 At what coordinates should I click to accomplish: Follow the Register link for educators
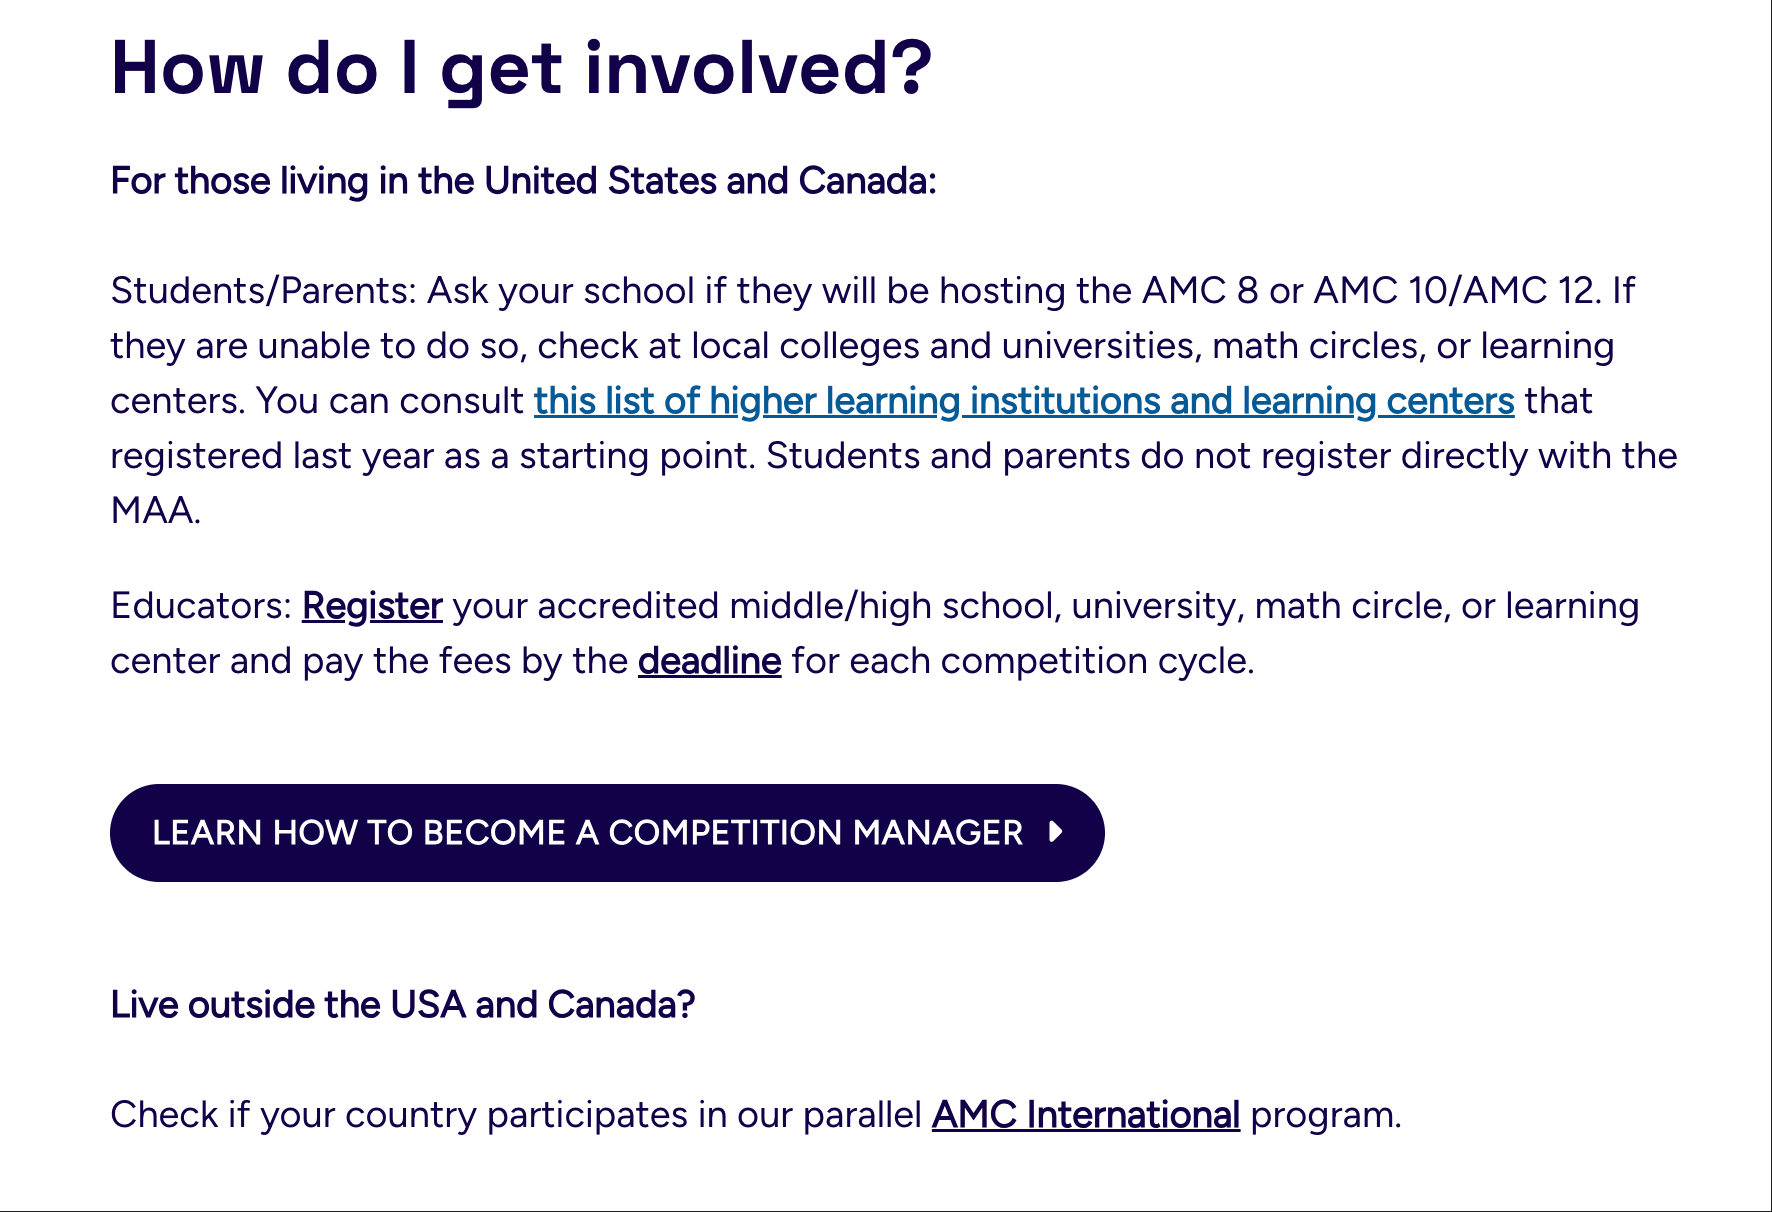pyautogui.click(x=372, y=606)
